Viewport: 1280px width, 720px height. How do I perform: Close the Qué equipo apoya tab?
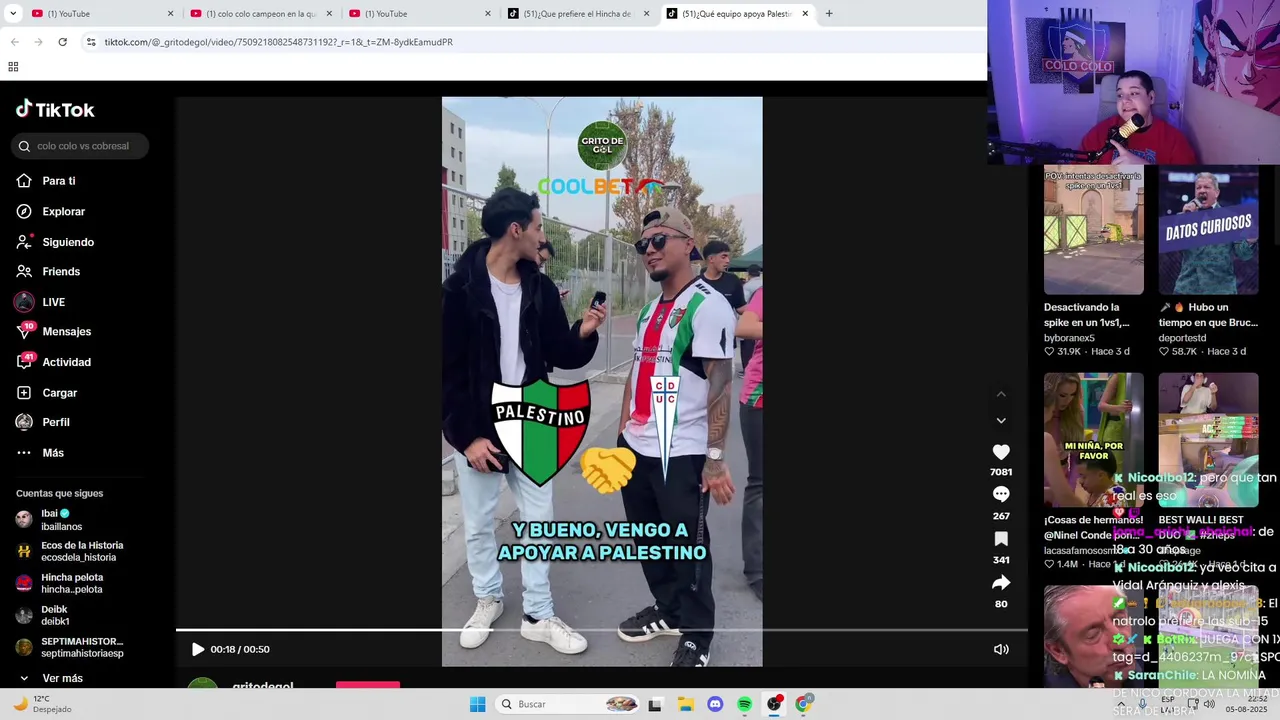(805, 14)
